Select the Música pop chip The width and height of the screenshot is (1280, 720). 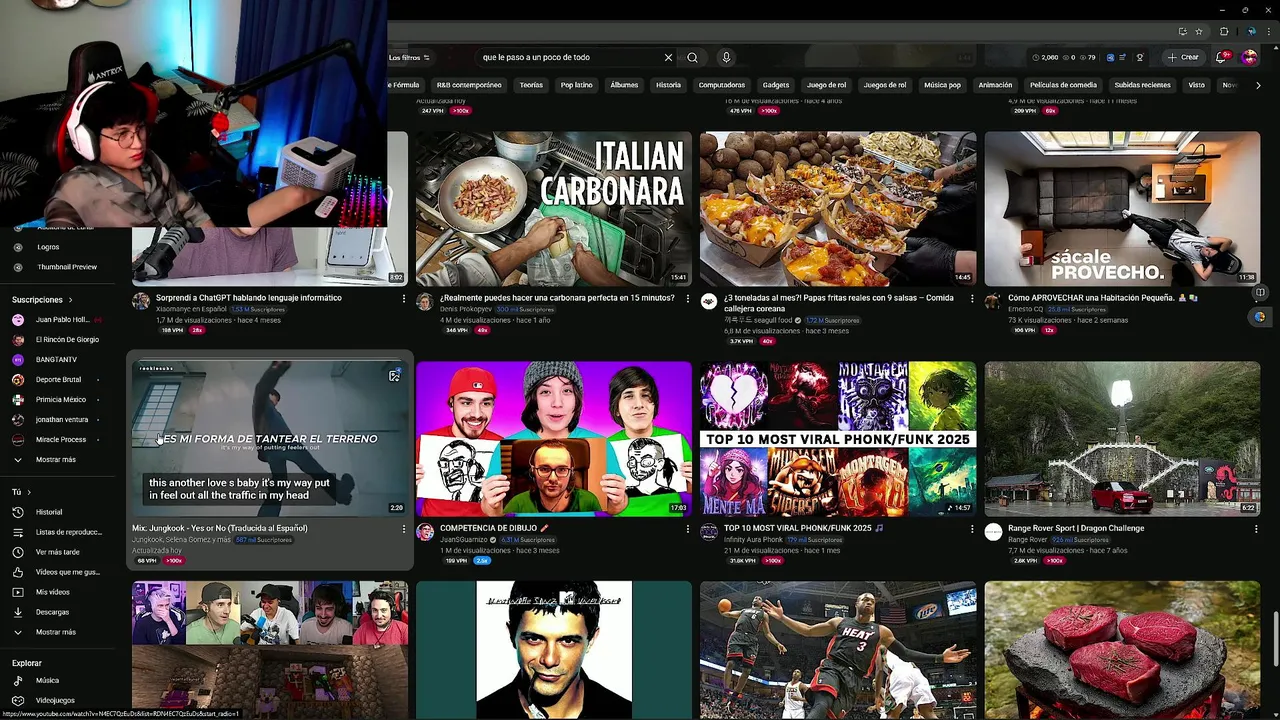click(x=942, y=85)
